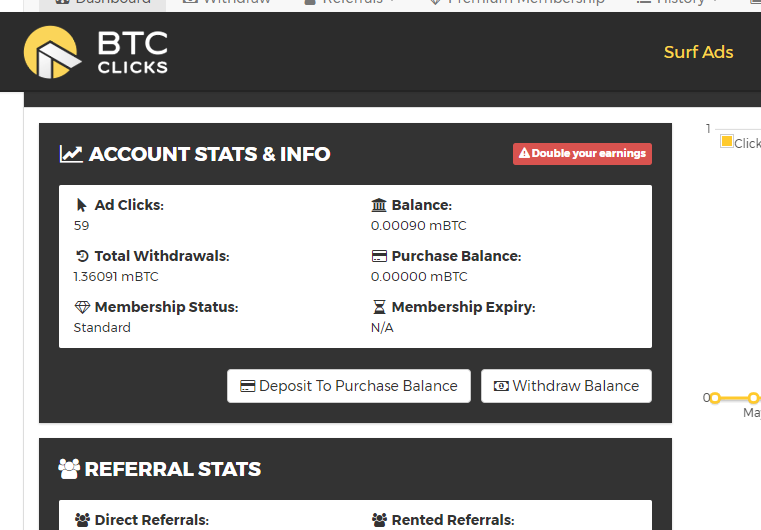The height and width of the screenshot is (530, 761).
Task: Click the hourglass icon beside Membership Expiry
Action: (379, 307)
